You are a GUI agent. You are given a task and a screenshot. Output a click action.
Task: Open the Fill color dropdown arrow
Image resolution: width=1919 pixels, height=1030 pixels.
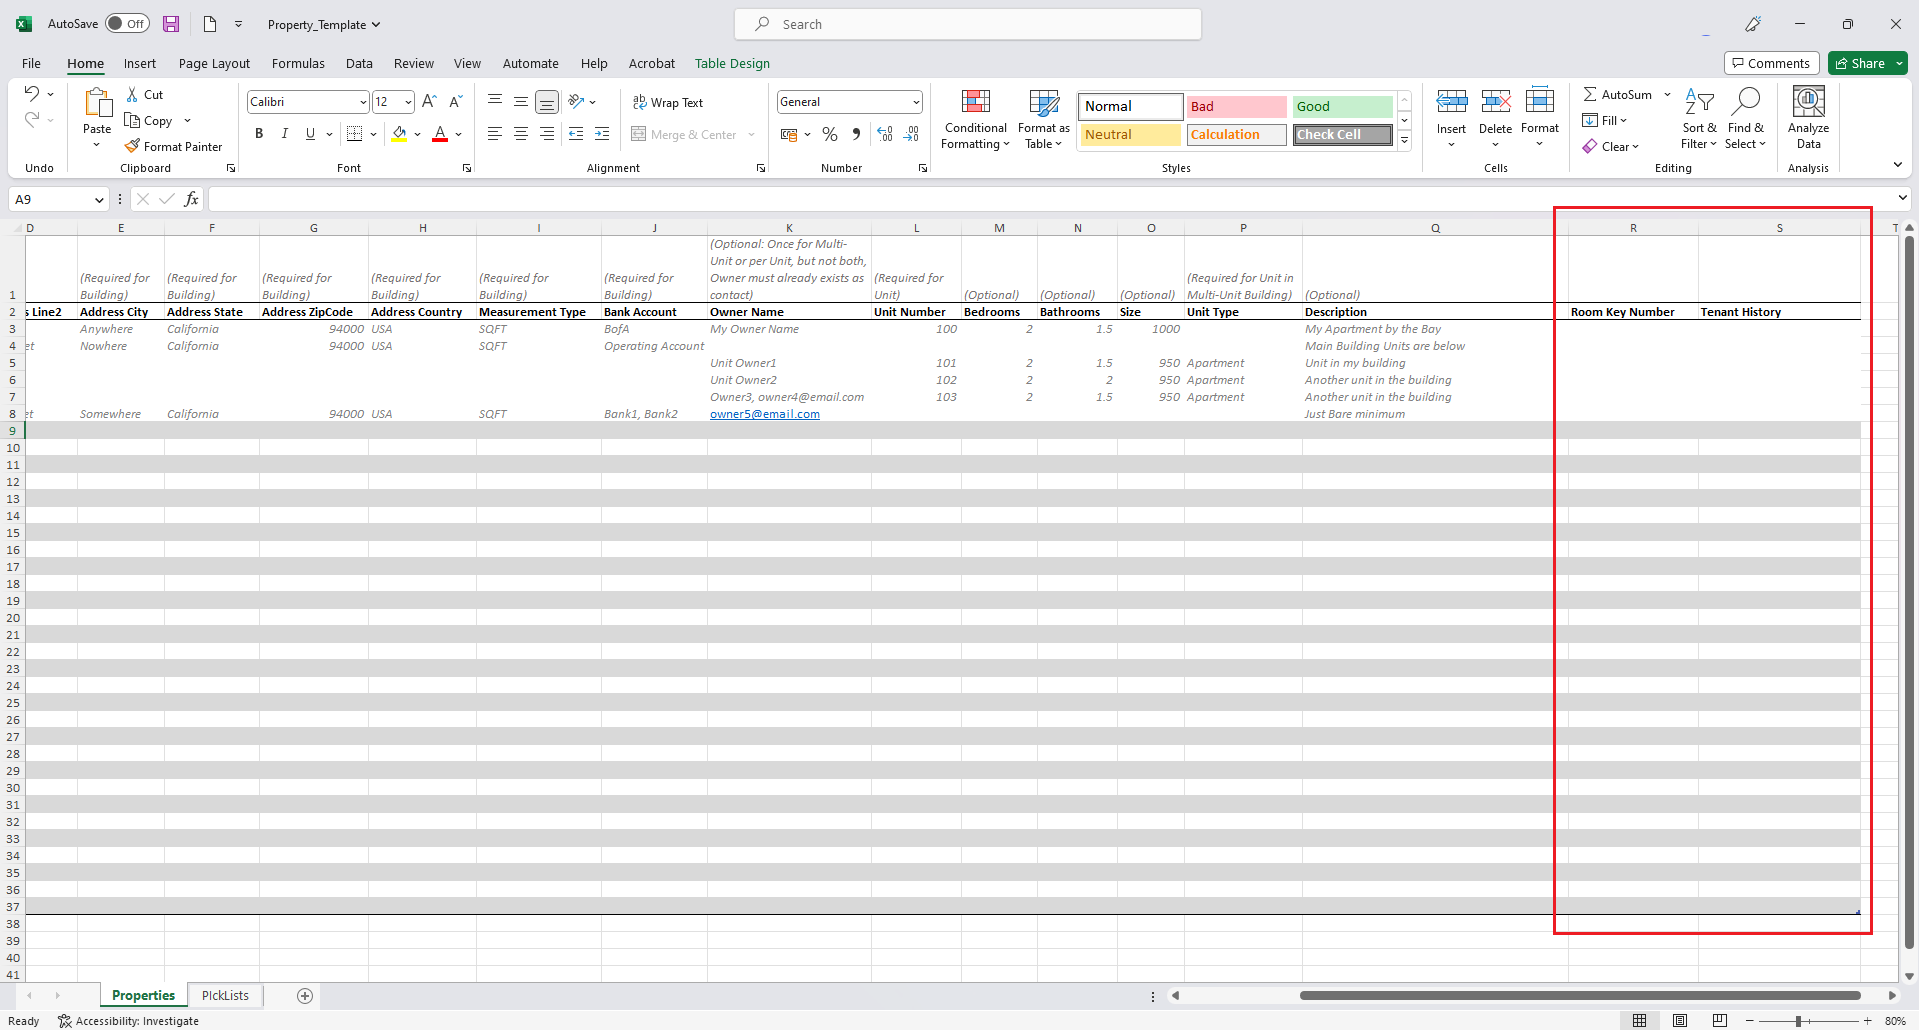click(417, 134)
